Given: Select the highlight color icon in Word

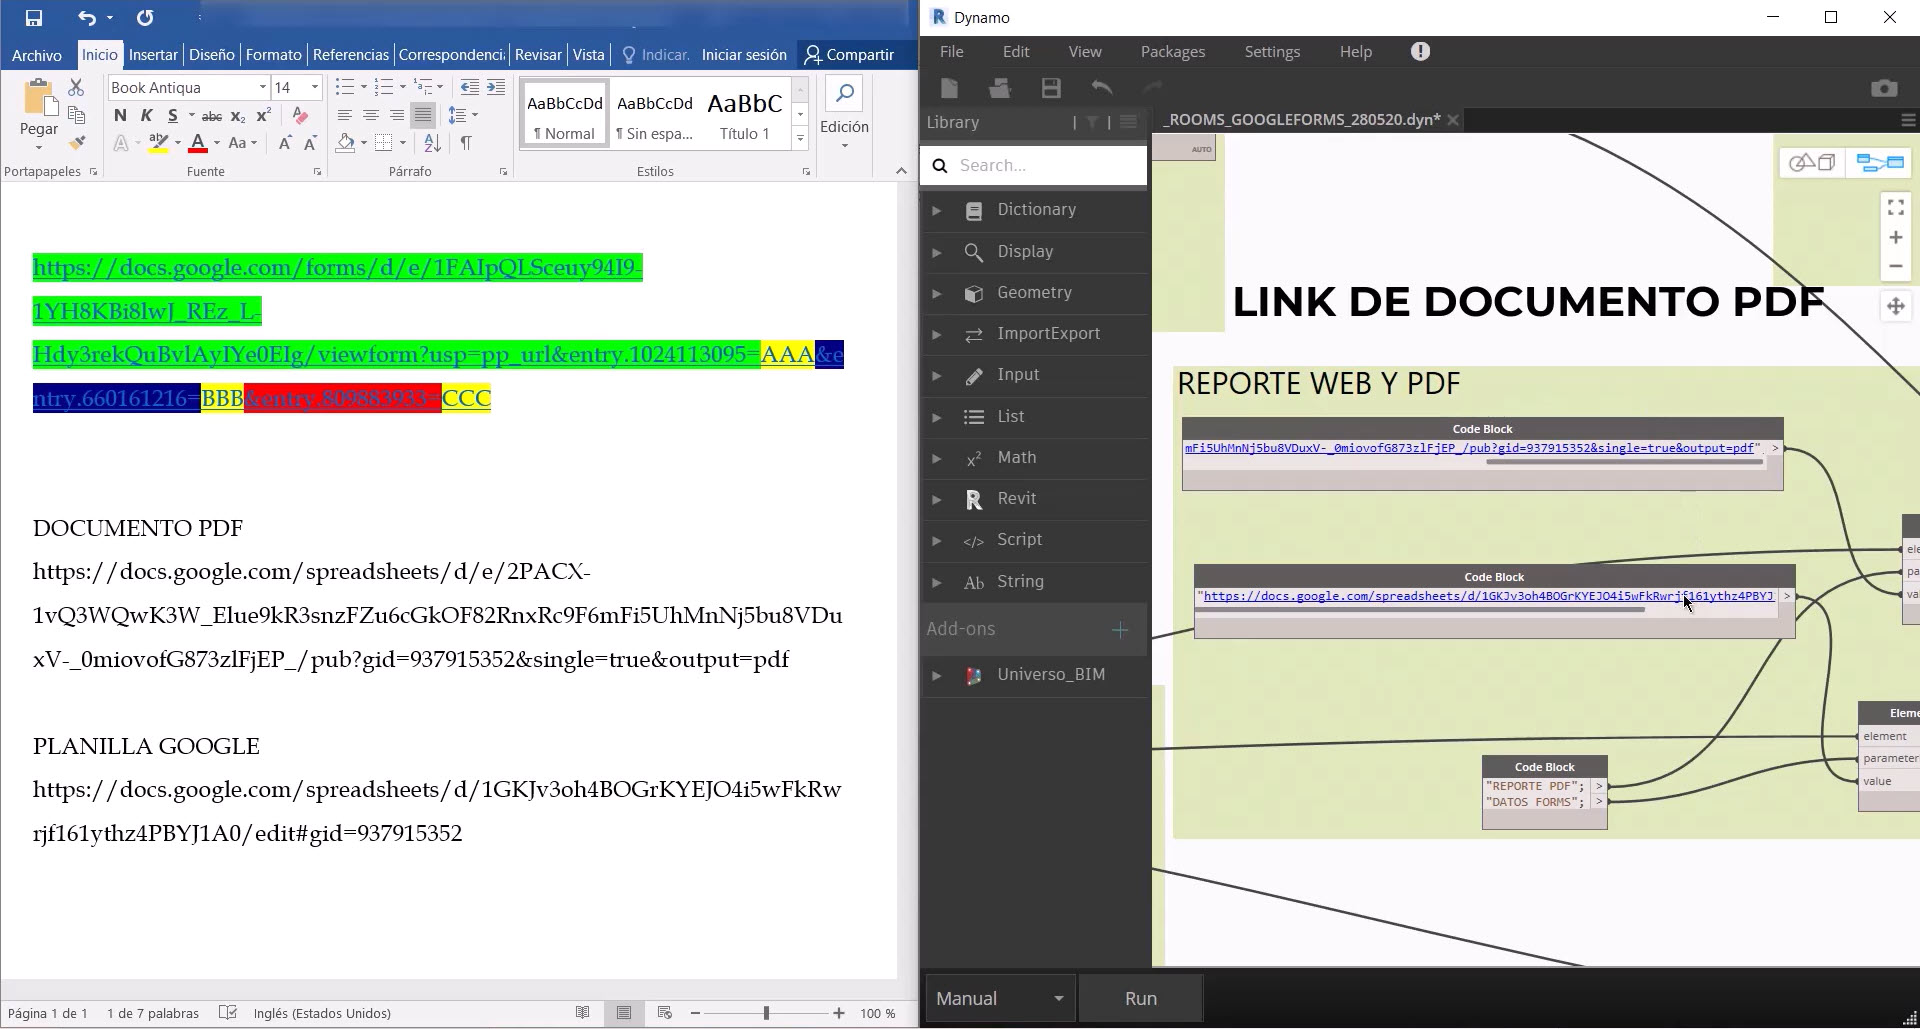Looking at the screenshot, I should [x=157, y=143].
